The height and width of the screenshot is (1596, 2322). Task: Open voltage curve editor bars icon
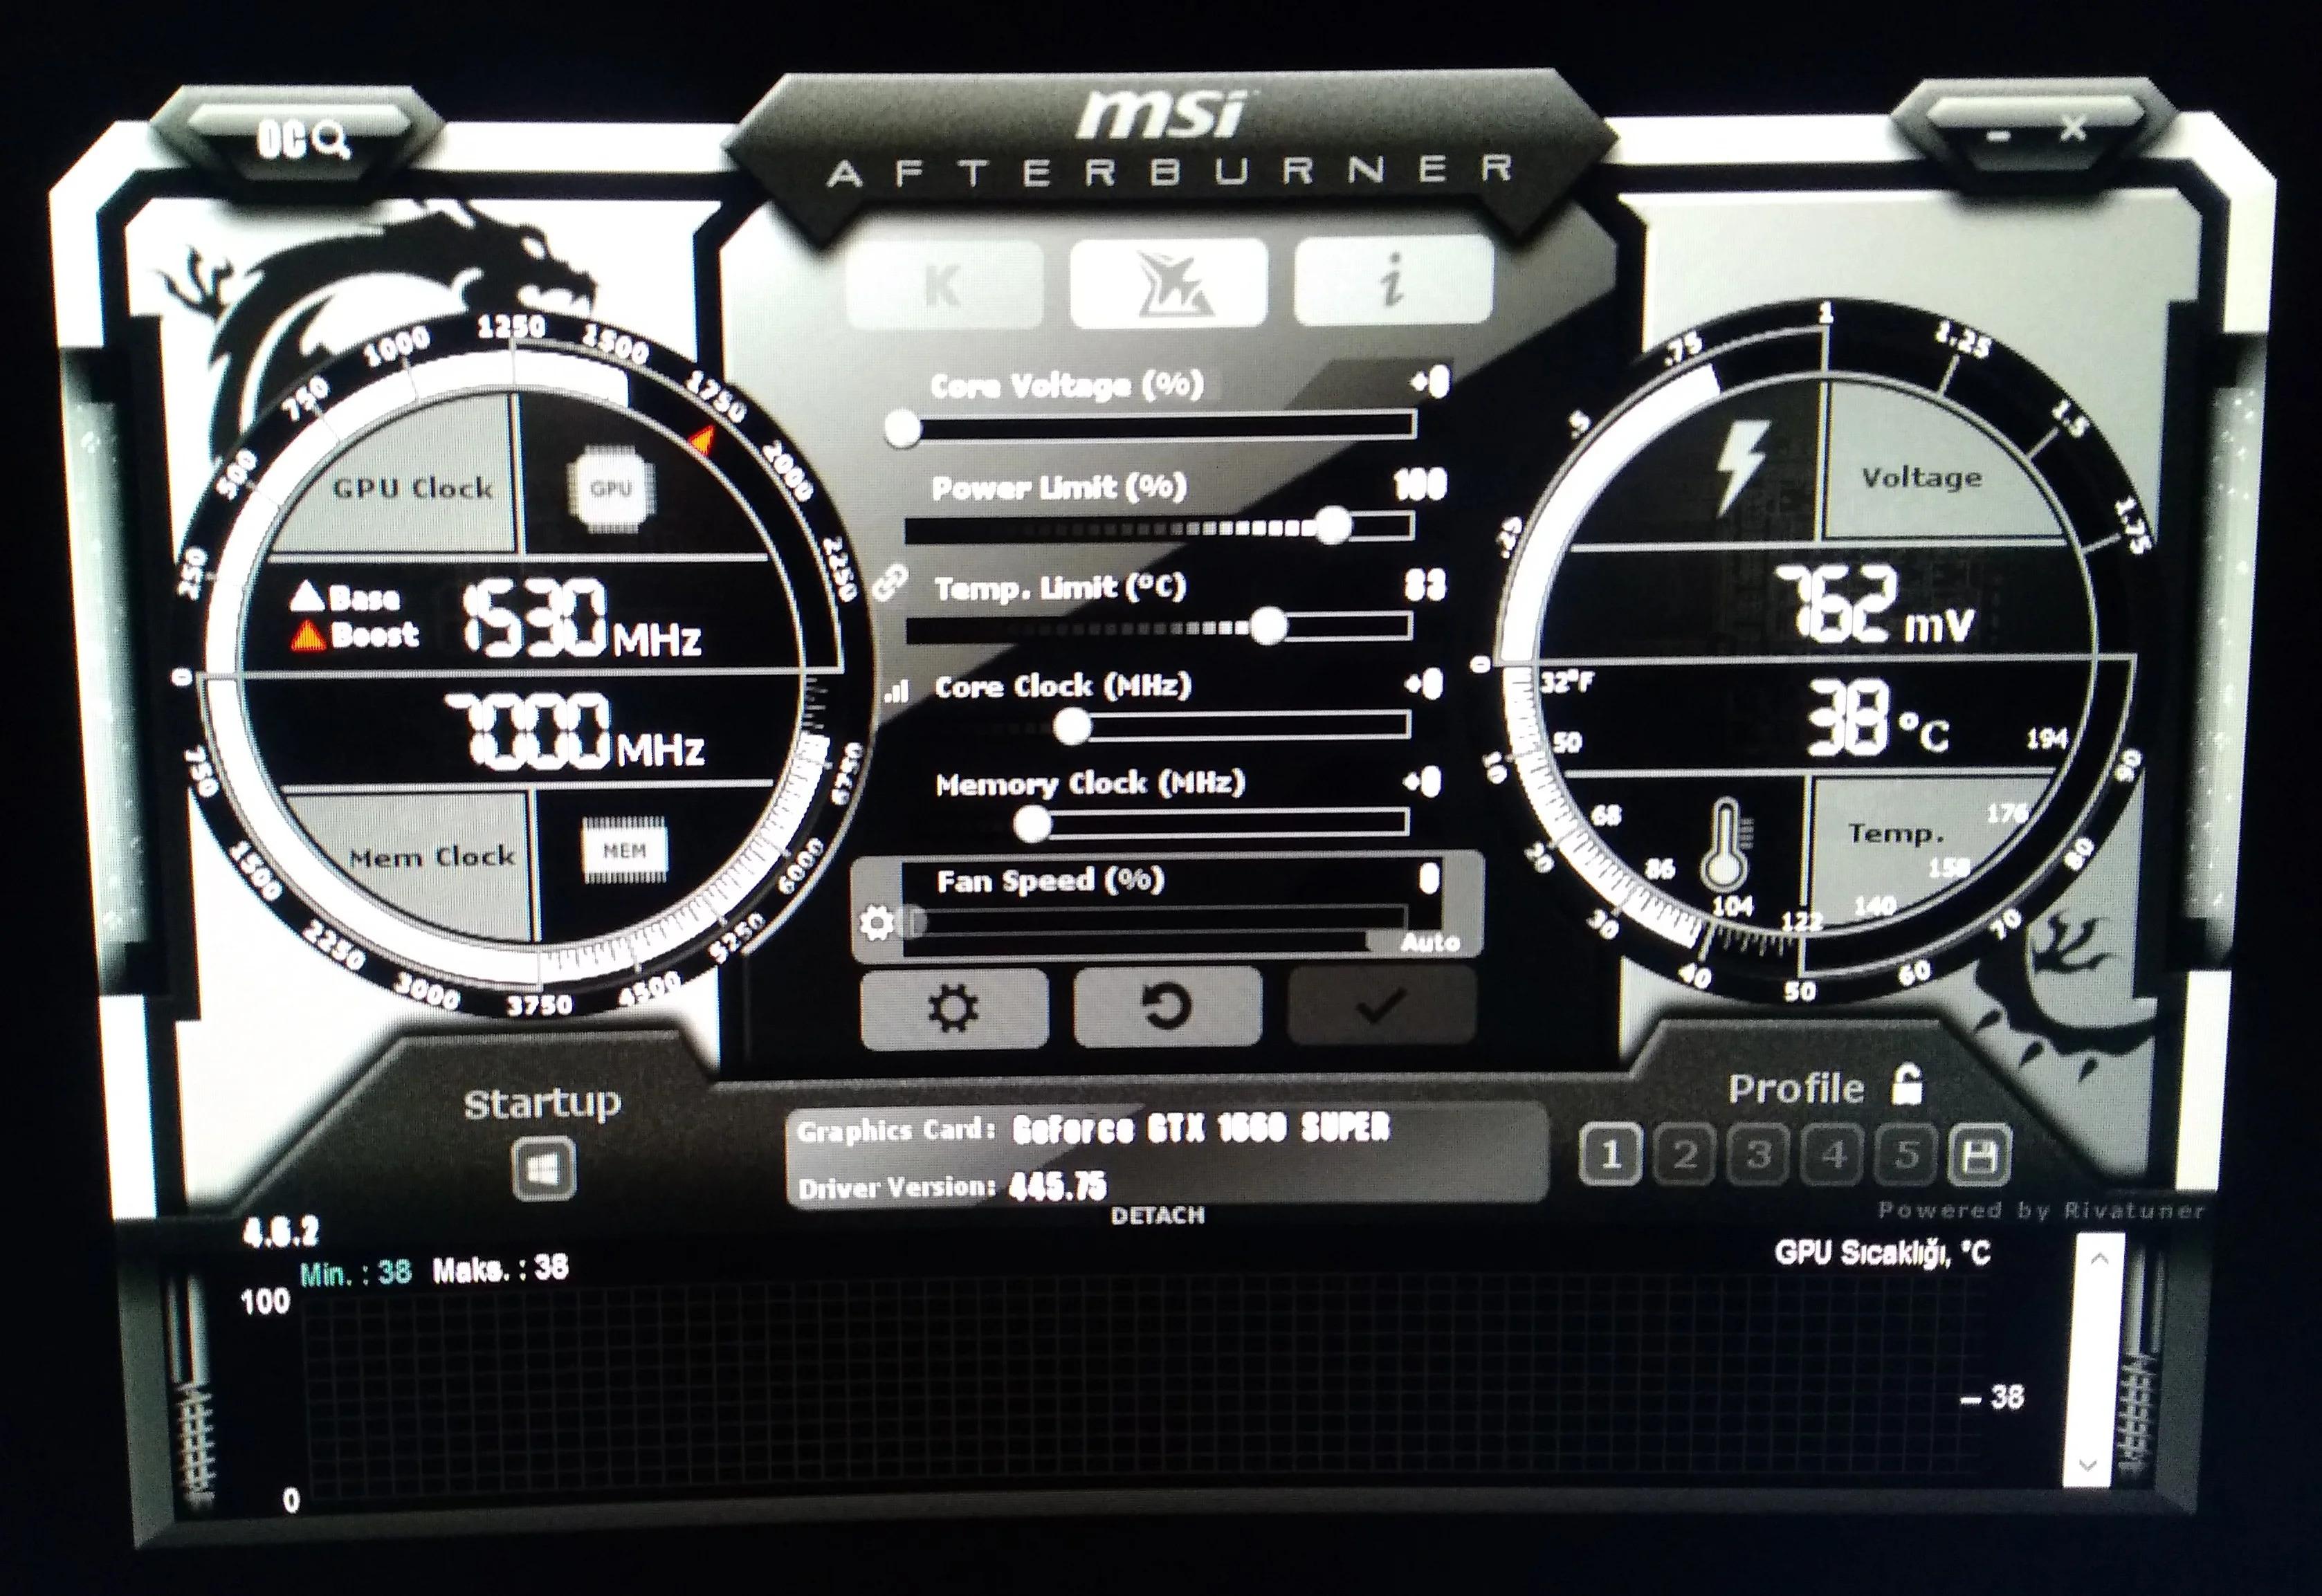[897, 691]
